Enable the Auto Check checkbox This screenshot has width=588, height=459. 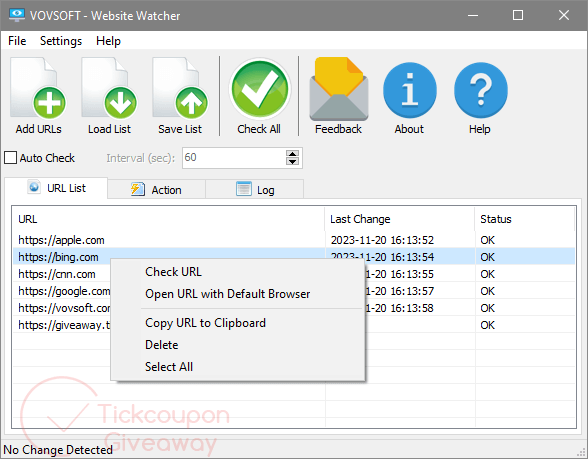10,158
